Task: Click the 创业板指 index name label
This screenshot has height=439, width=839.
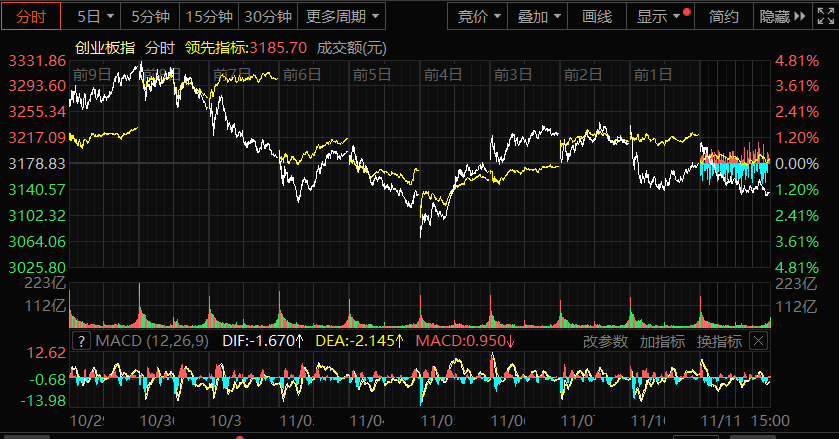Action: 105,48
